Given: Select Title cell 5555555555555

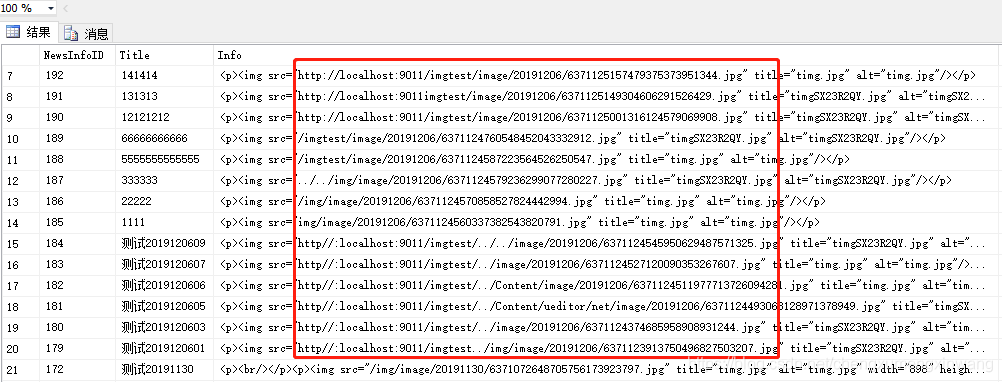Looking at the screenshot, I should click(164, 160).
